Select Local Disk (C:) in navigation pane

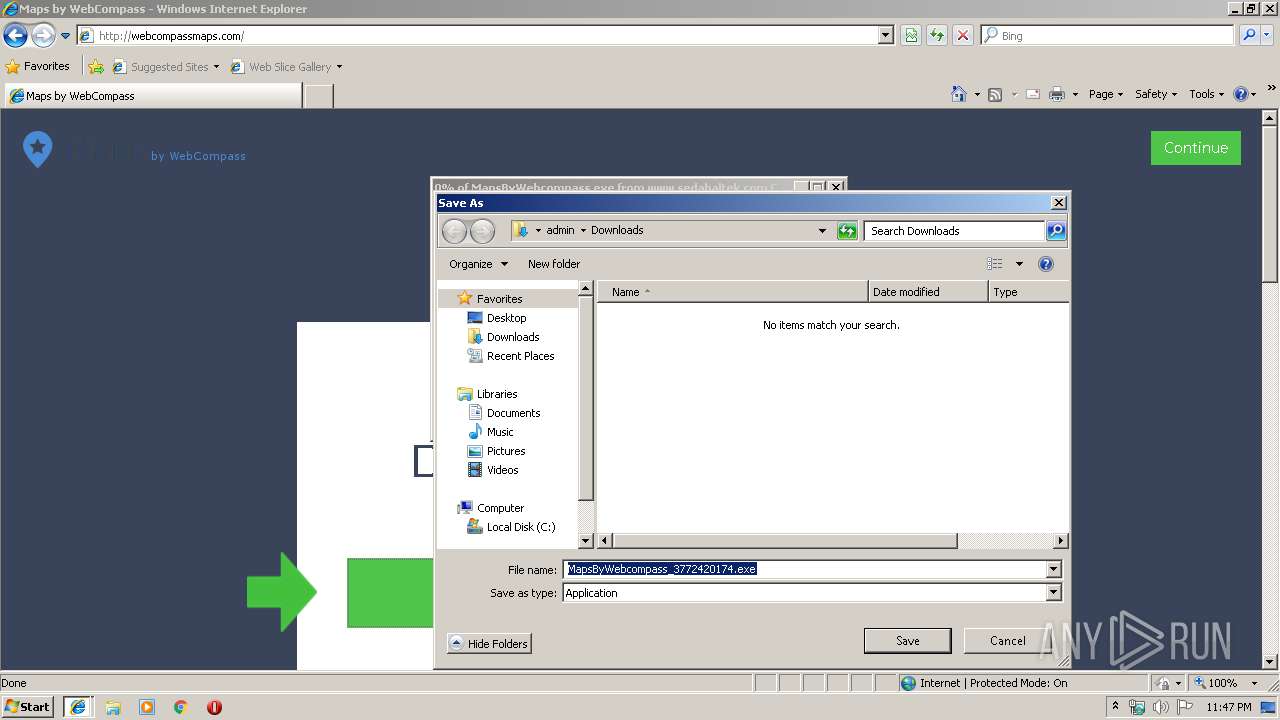tap(520, 527)
